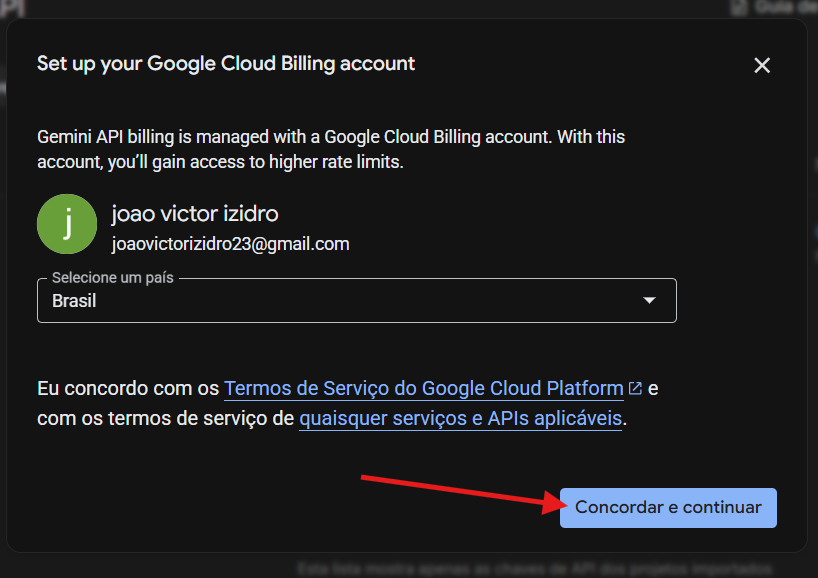Click the account name 'joao victor izidro'
The image size is (818, 578).
pos(195,213)
